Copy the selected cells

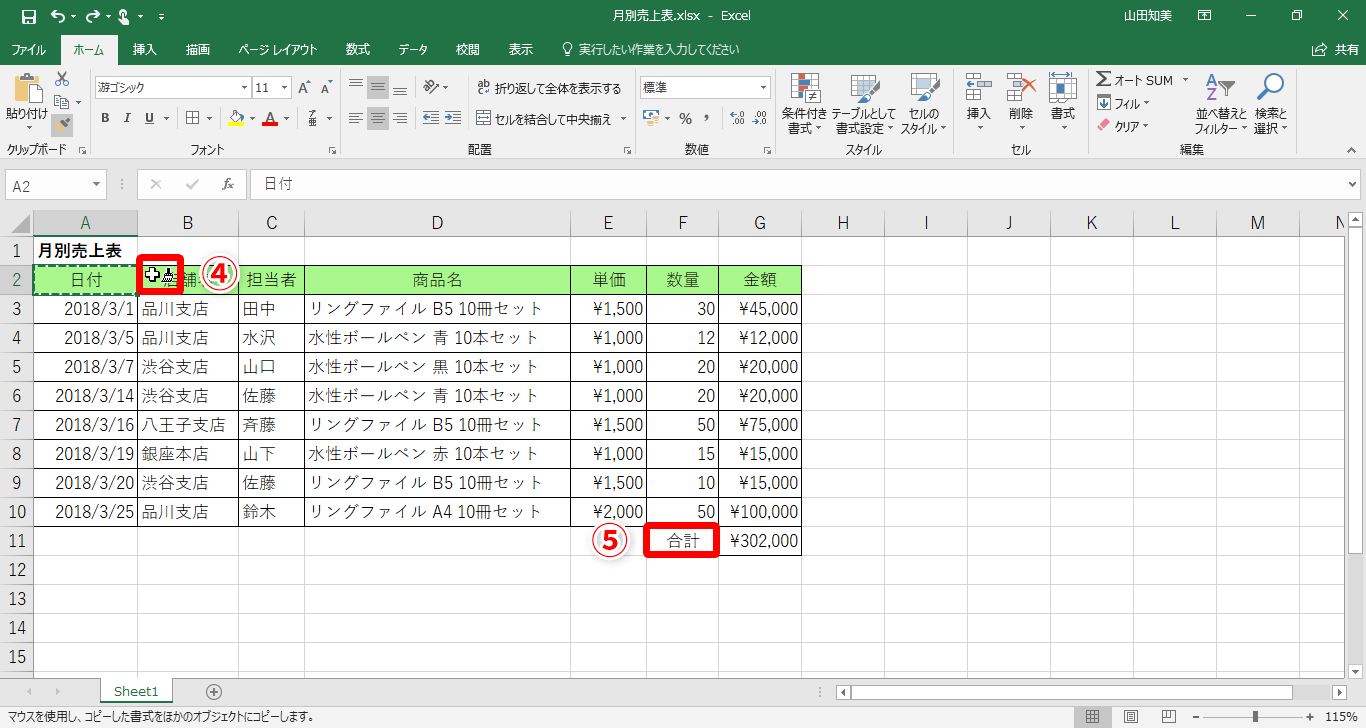(62, 101)
